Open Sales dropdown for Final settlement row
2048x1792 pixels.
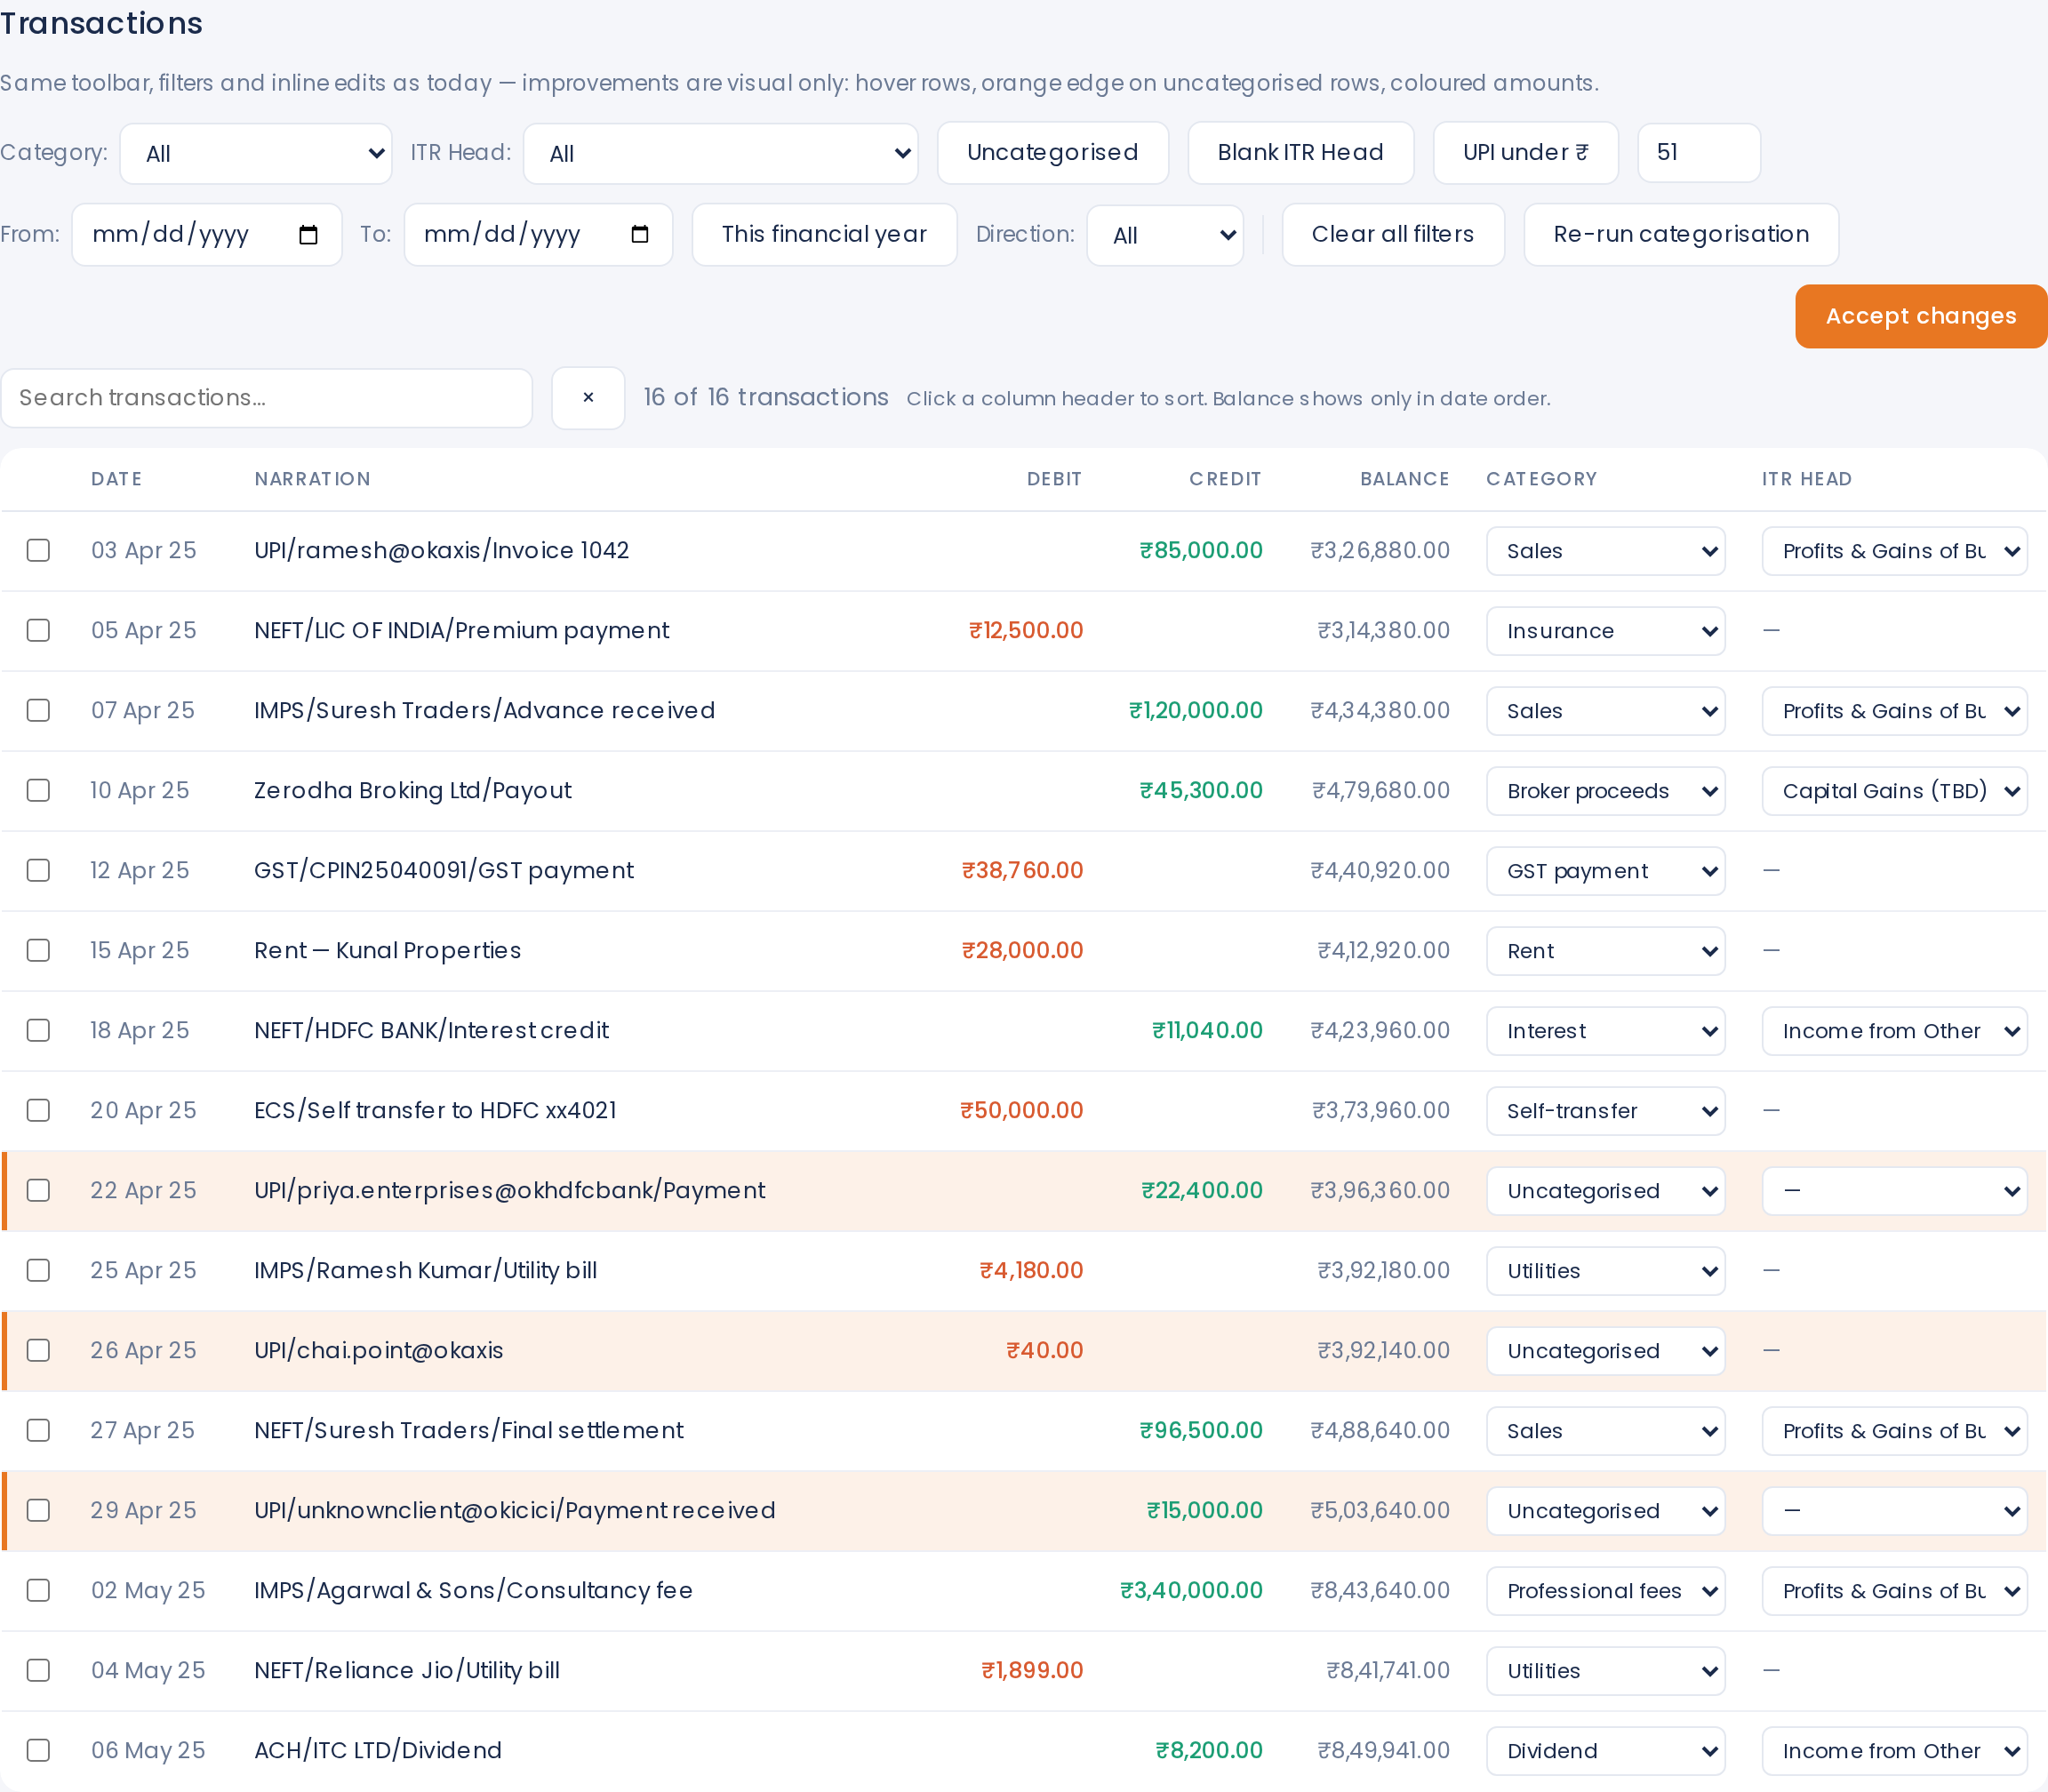[1605, 1431]
